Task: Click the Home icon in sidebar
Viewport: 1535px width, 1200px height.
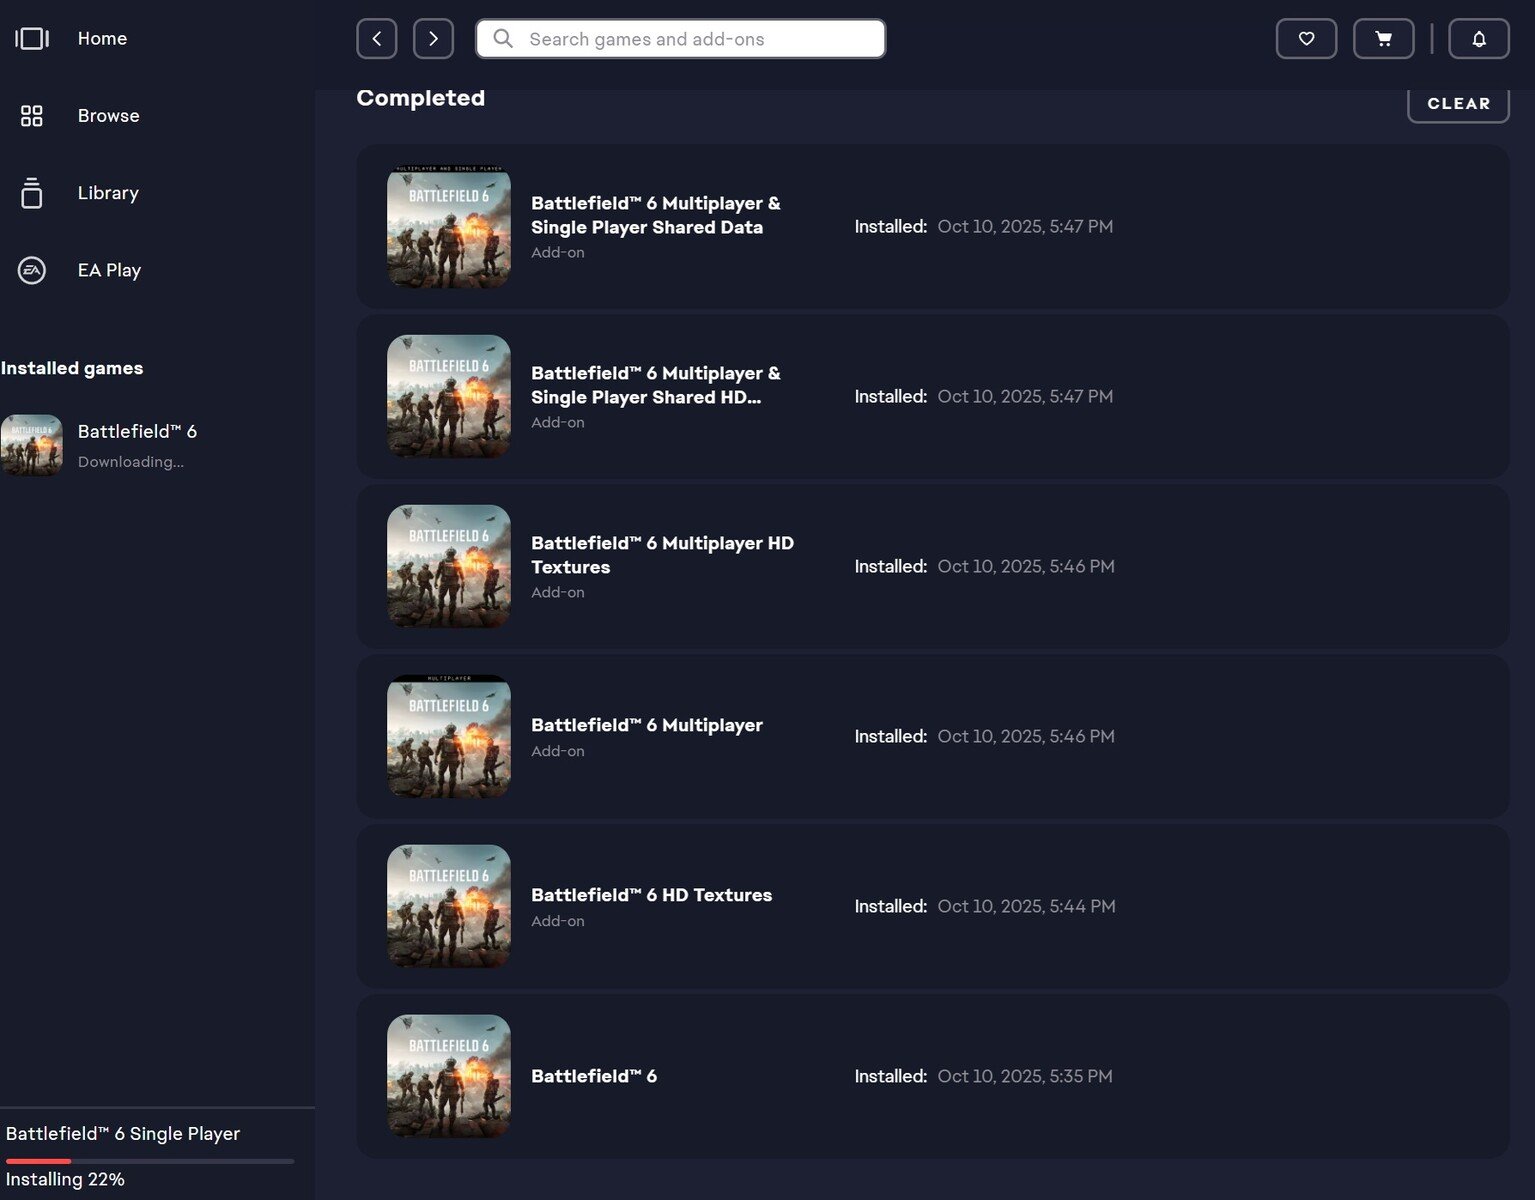Action: click(32, 39)
